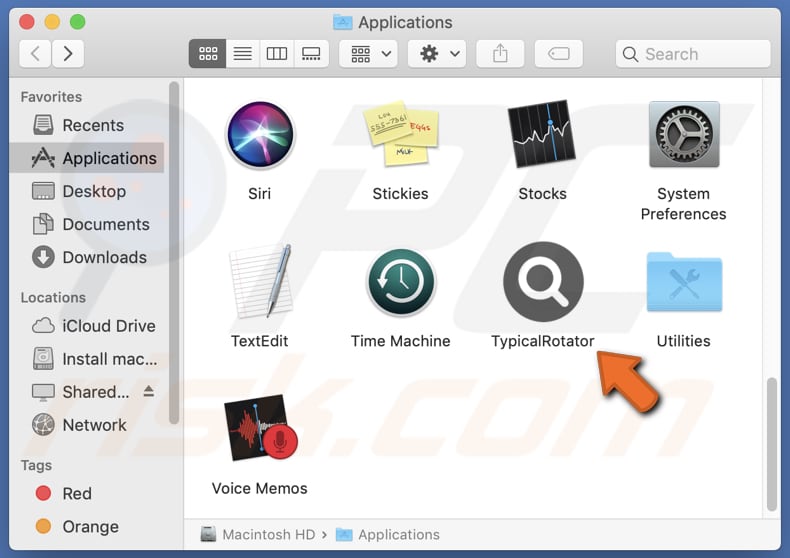Click Macintosh HD in path bar
790x558 pixels.
[258, 534]
